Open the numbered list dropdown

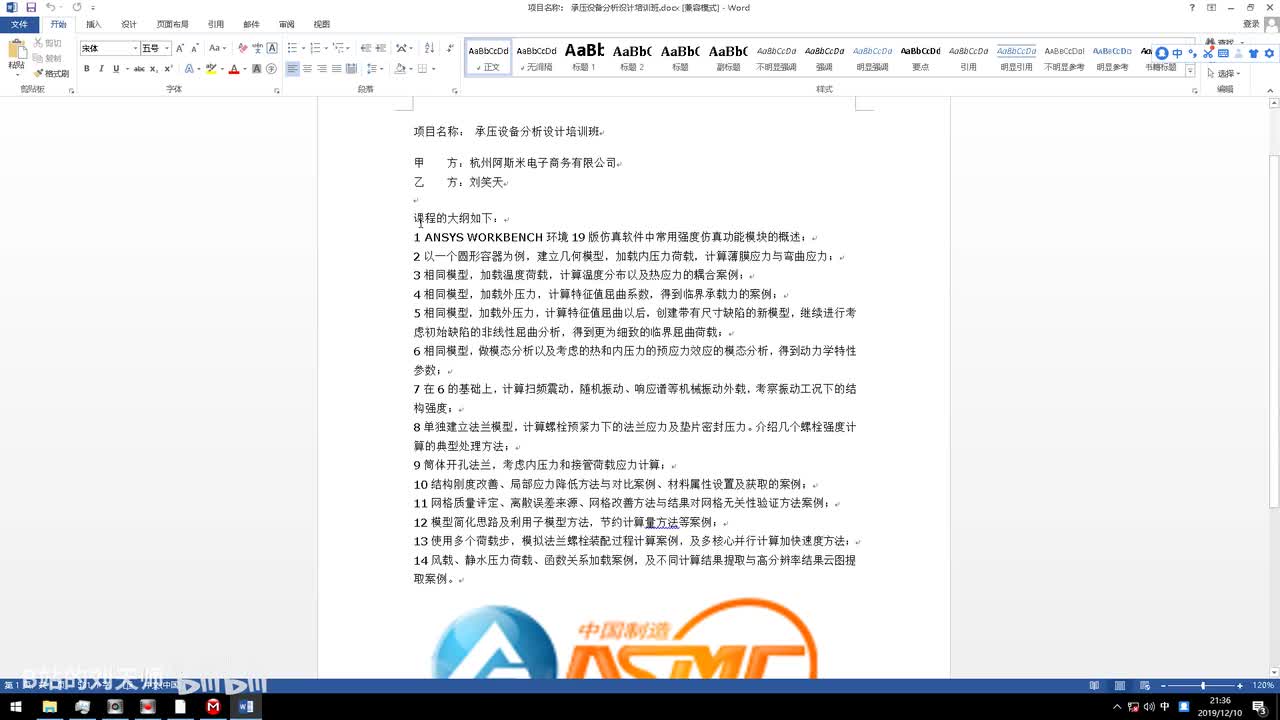[x=327, y=48]
